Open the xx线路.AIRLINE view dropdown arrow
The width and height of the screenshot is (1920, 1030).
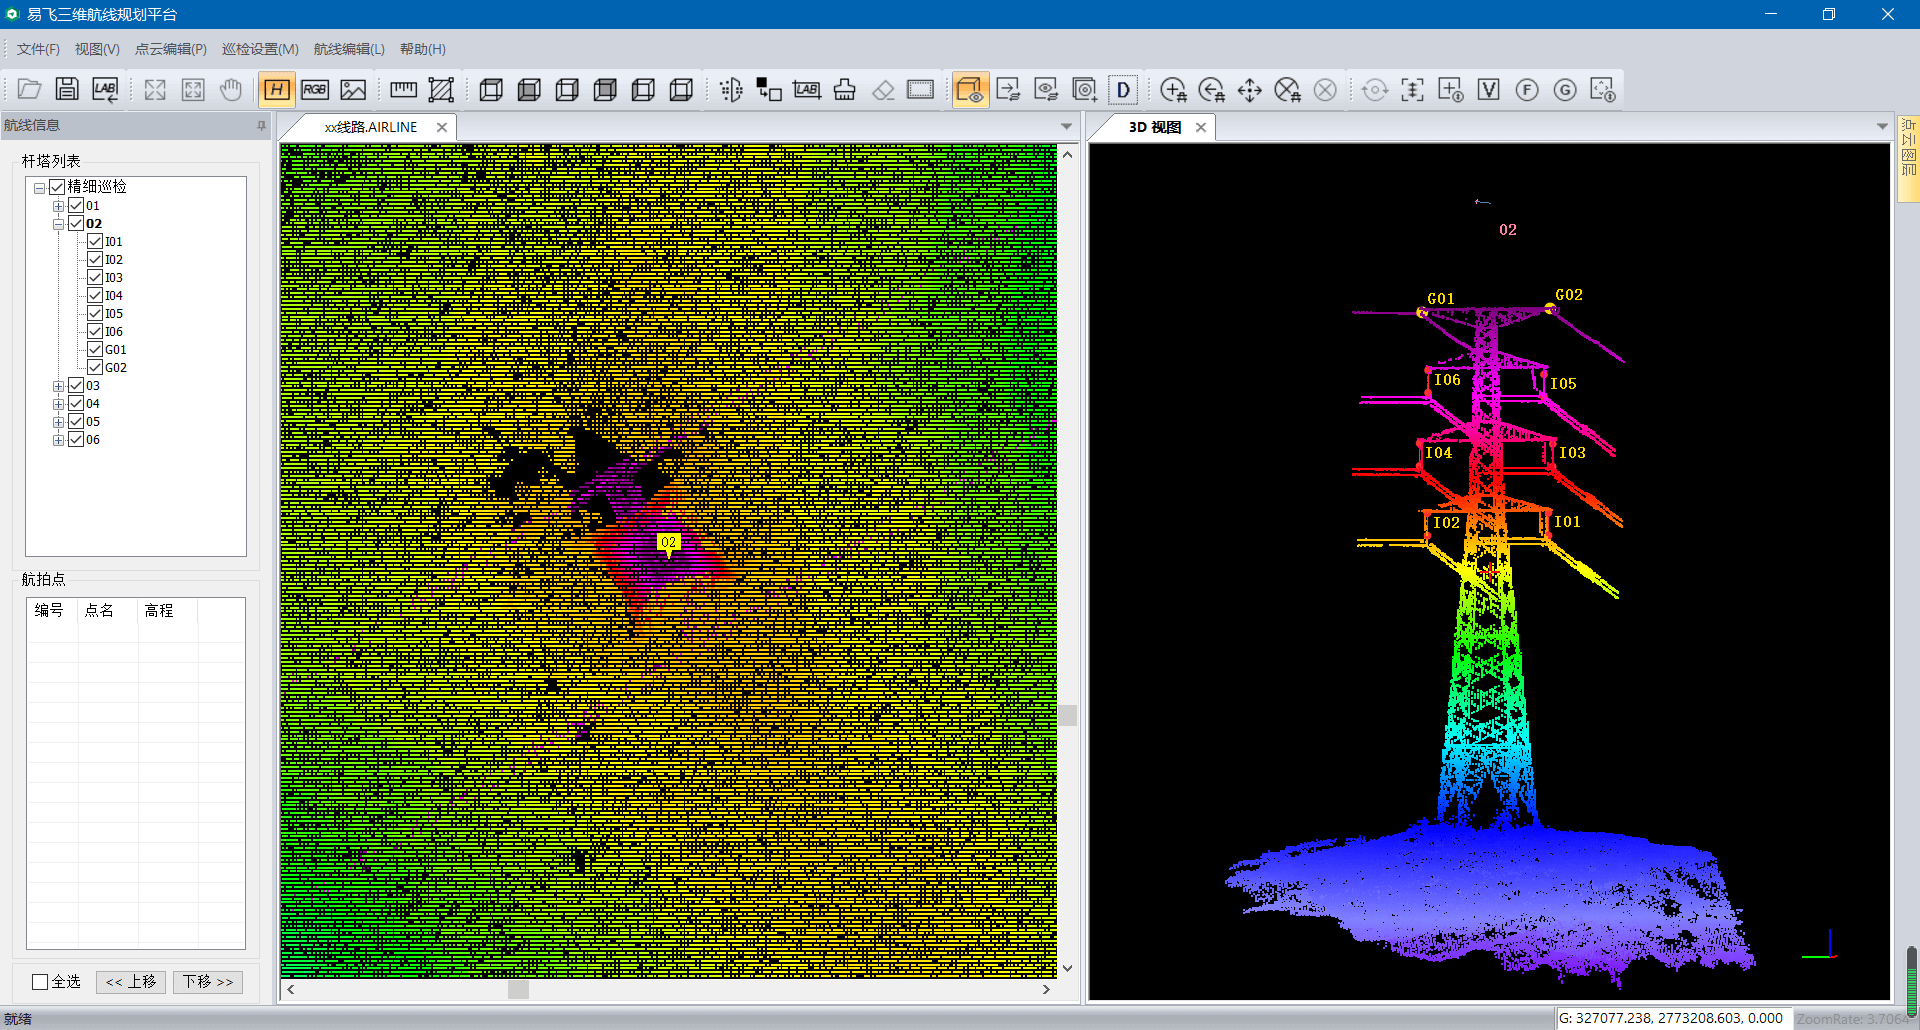[x=1067, y=126]
